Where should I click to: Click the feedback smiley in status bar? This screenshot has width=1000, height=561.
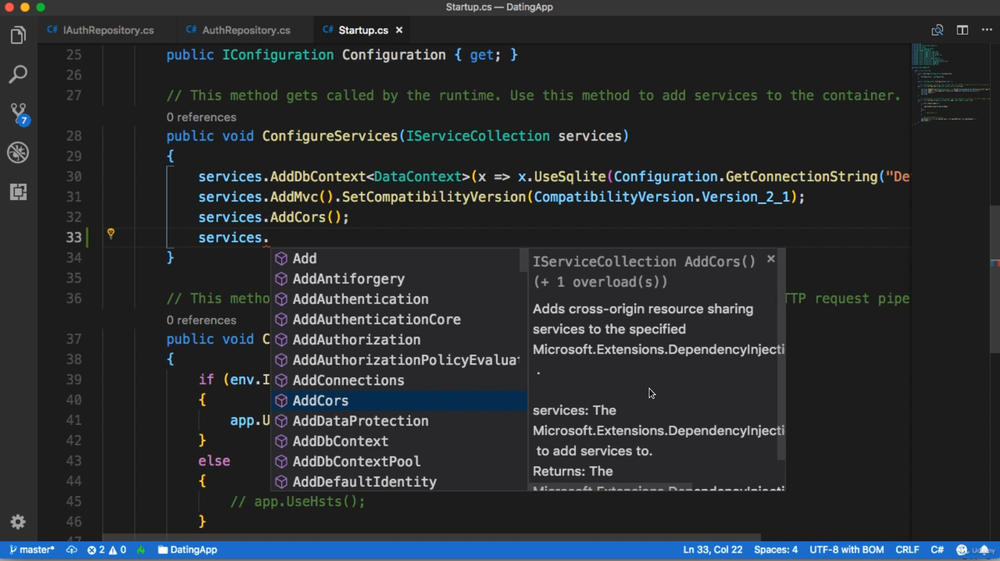tap(962, 550)
